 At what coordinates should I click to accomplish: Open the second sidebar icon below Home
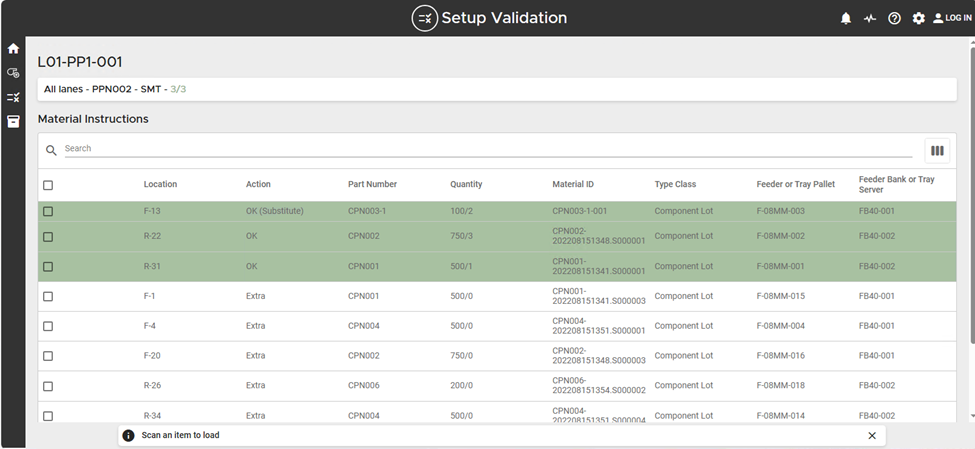[13, 73]
